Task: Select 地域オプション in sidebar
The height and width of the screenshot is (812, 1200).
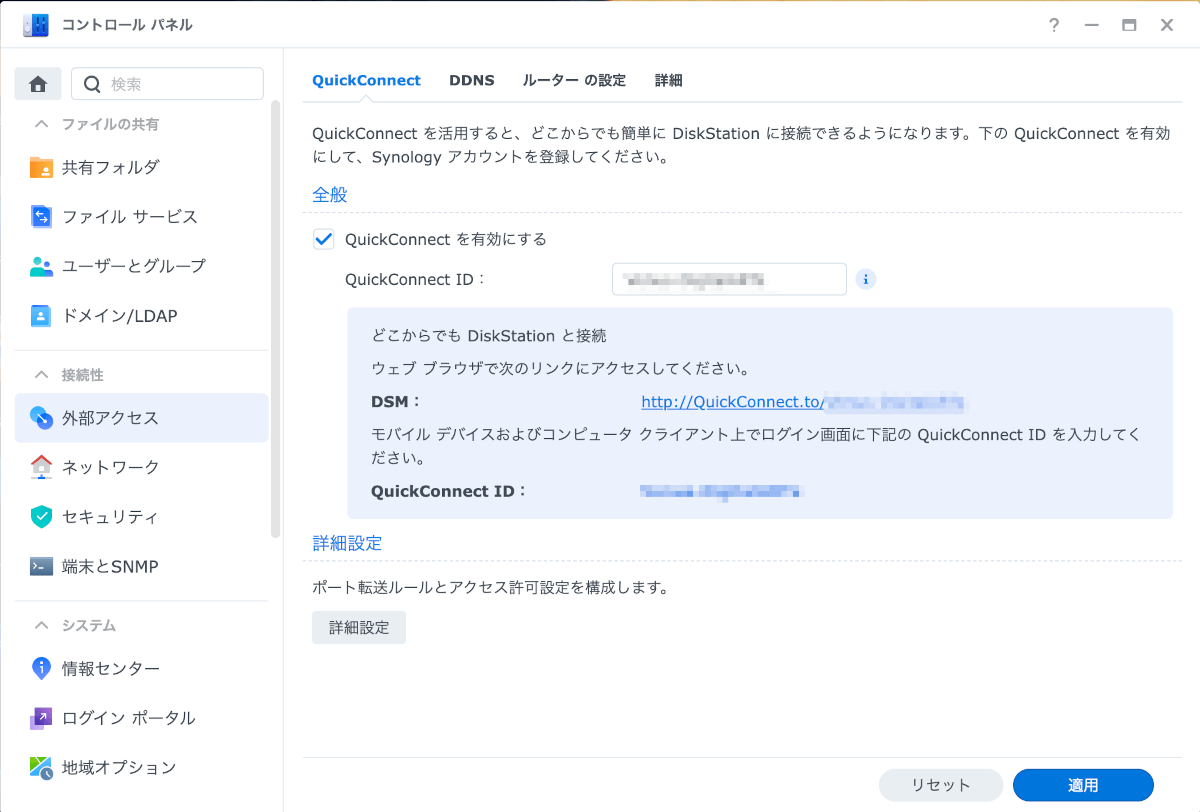Action: [x=141, y=768]
